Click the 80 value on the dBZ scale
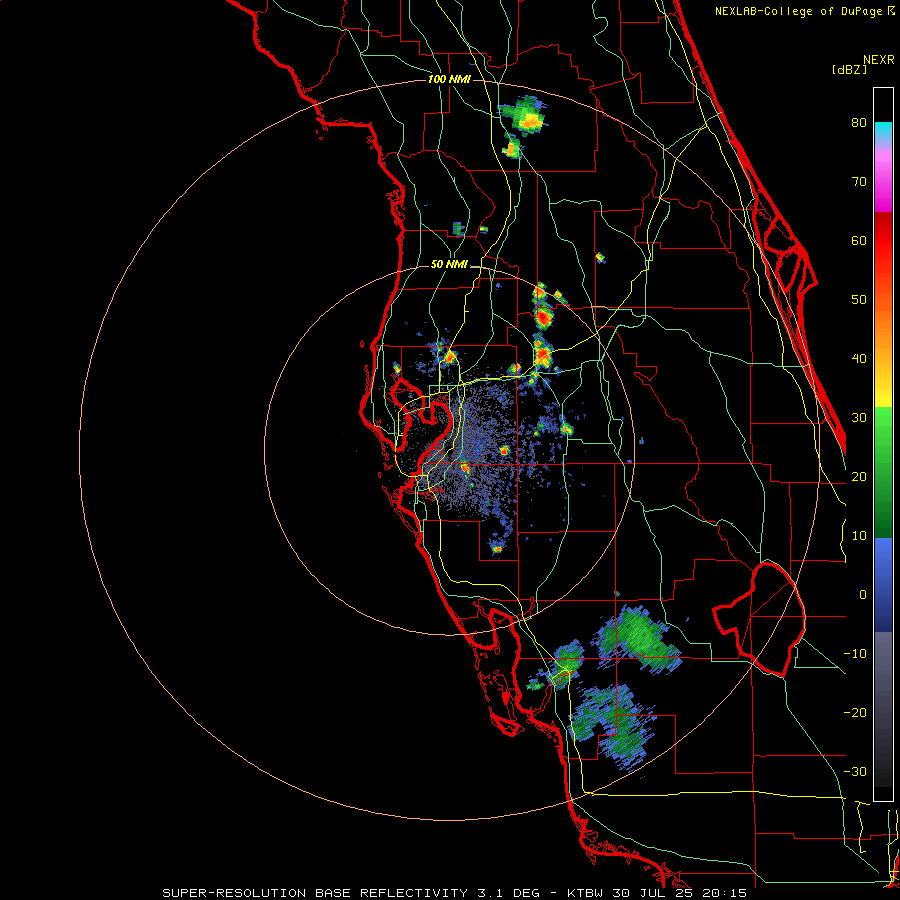 point(859,122)
